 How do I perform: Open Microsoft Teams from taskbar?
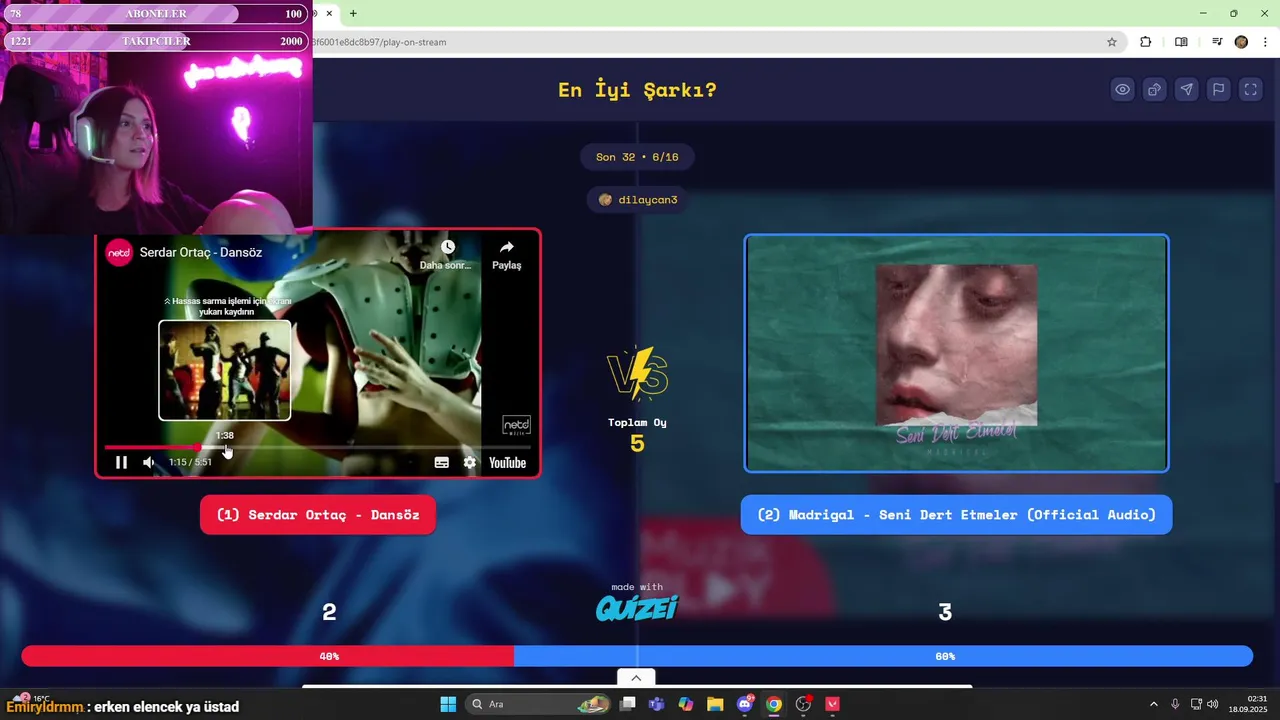(656, 704)
